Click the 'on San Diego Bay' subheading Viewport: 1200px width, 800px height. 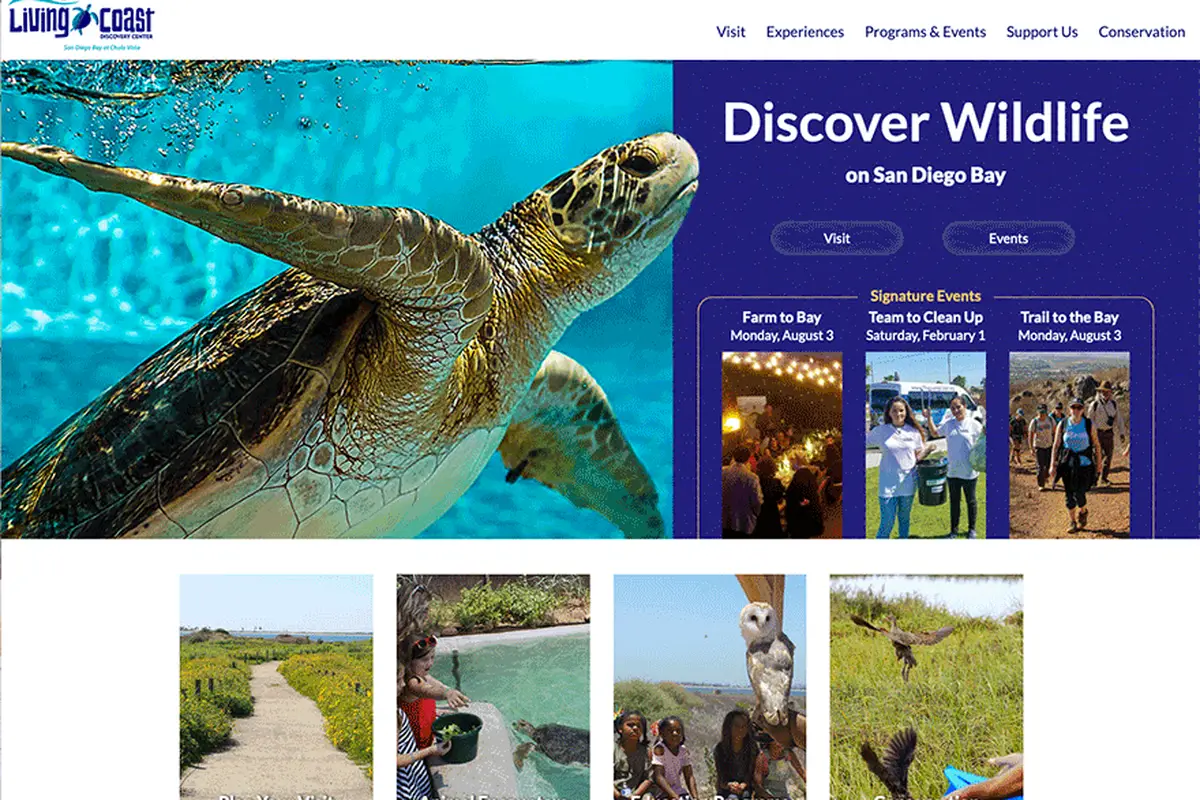click(926, 176)
